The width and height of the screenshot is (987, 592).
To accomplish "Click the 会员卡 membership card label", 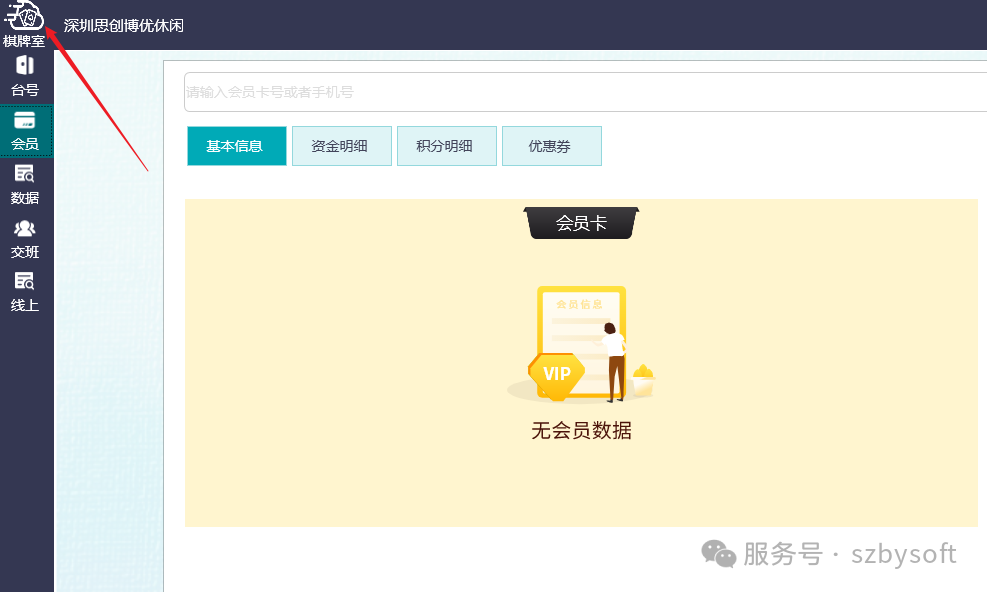I will (x=580, y=221).
